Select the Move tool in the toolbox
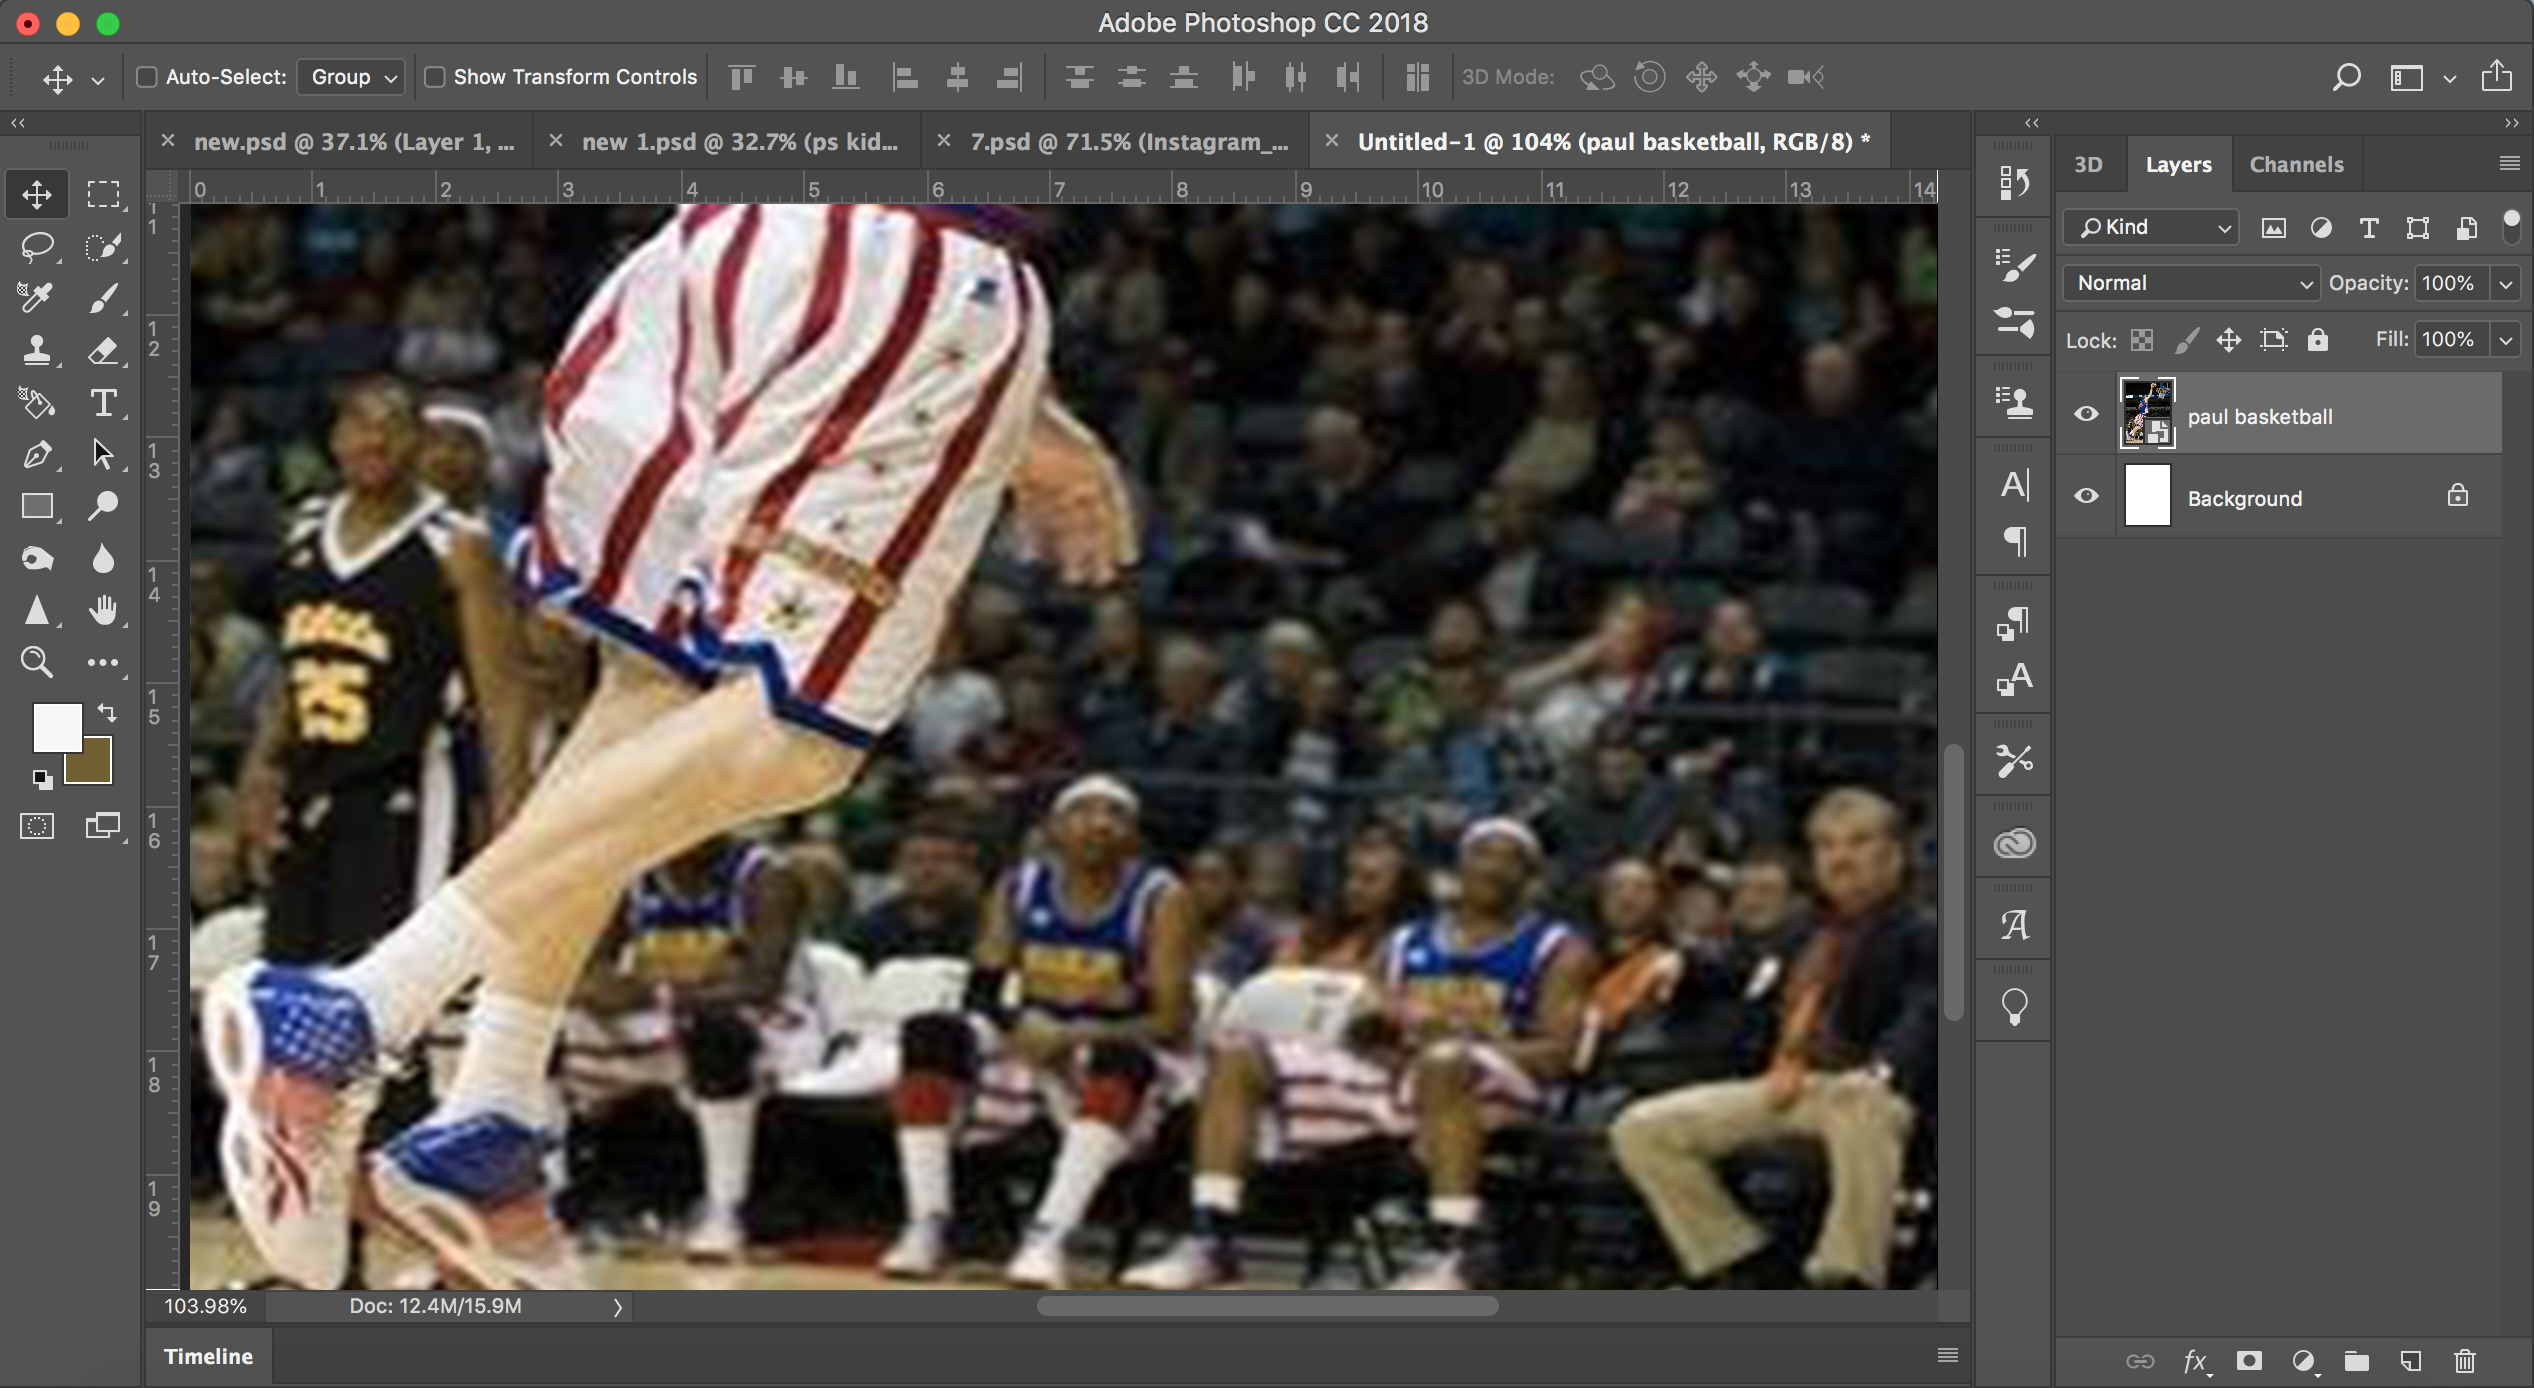The height and width of the screenshot is (1388, 2534). tap(37, 194)
